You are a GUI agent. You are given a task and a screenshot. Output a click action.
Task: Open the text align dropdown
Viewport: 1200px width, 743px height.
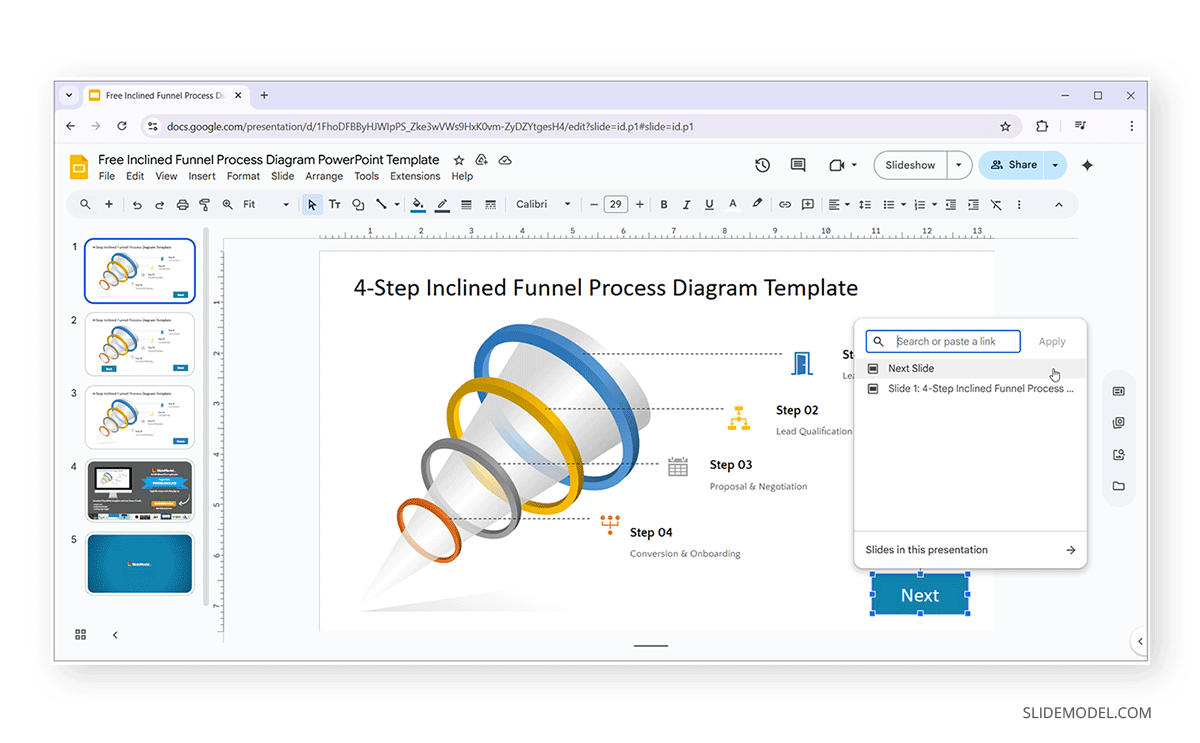pos(838,204)
